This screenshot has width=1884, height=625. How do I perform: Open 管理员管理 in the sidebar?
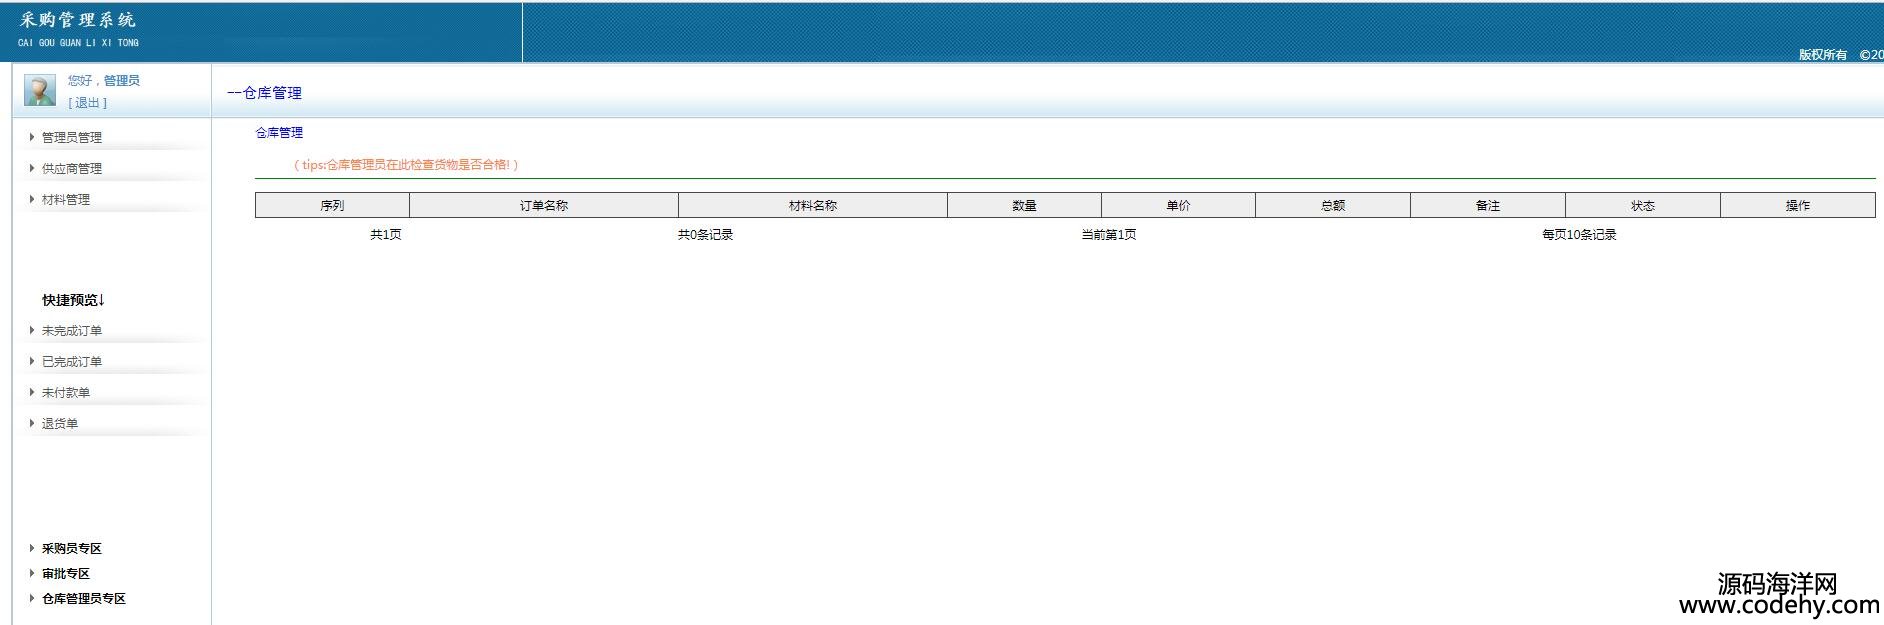coord(72,138)
